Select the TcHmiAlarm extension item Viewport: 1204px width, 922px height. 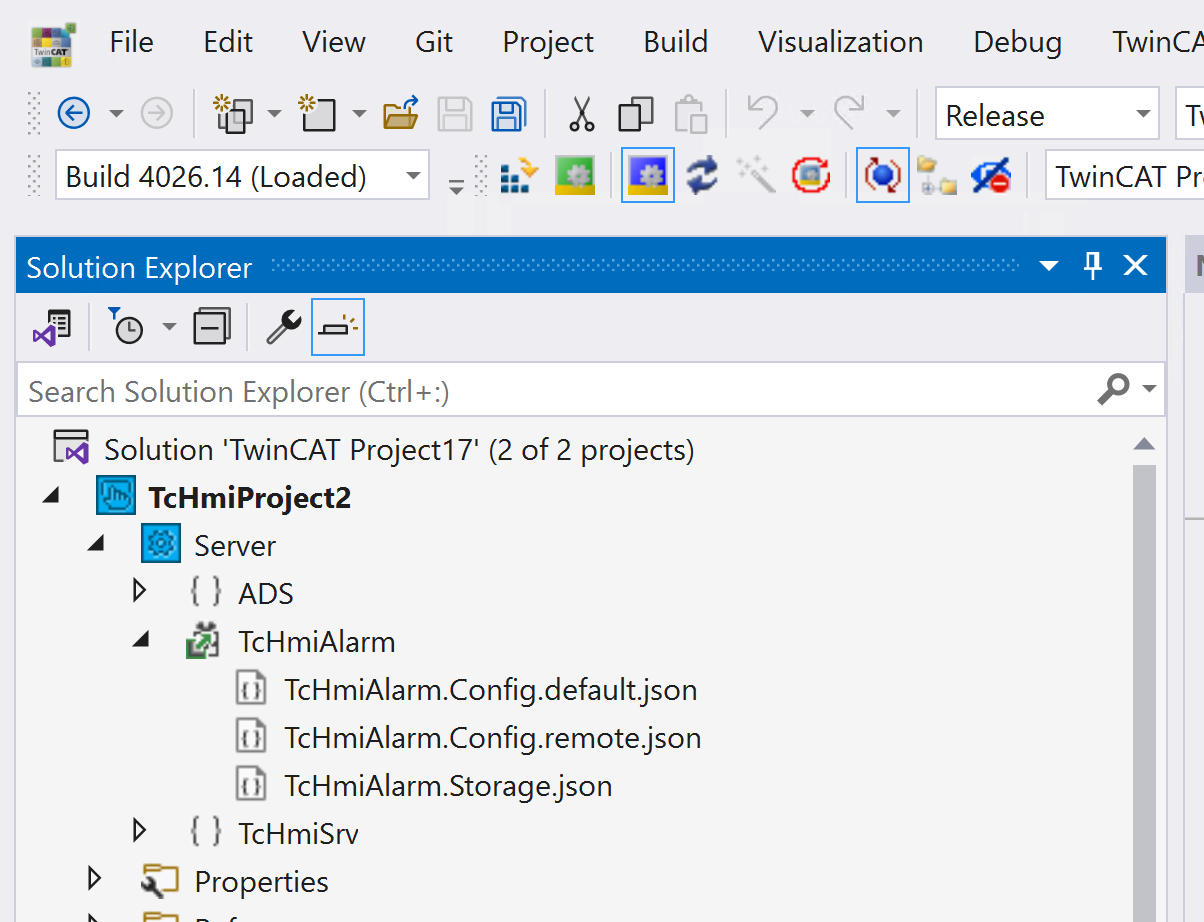point(317,642)
